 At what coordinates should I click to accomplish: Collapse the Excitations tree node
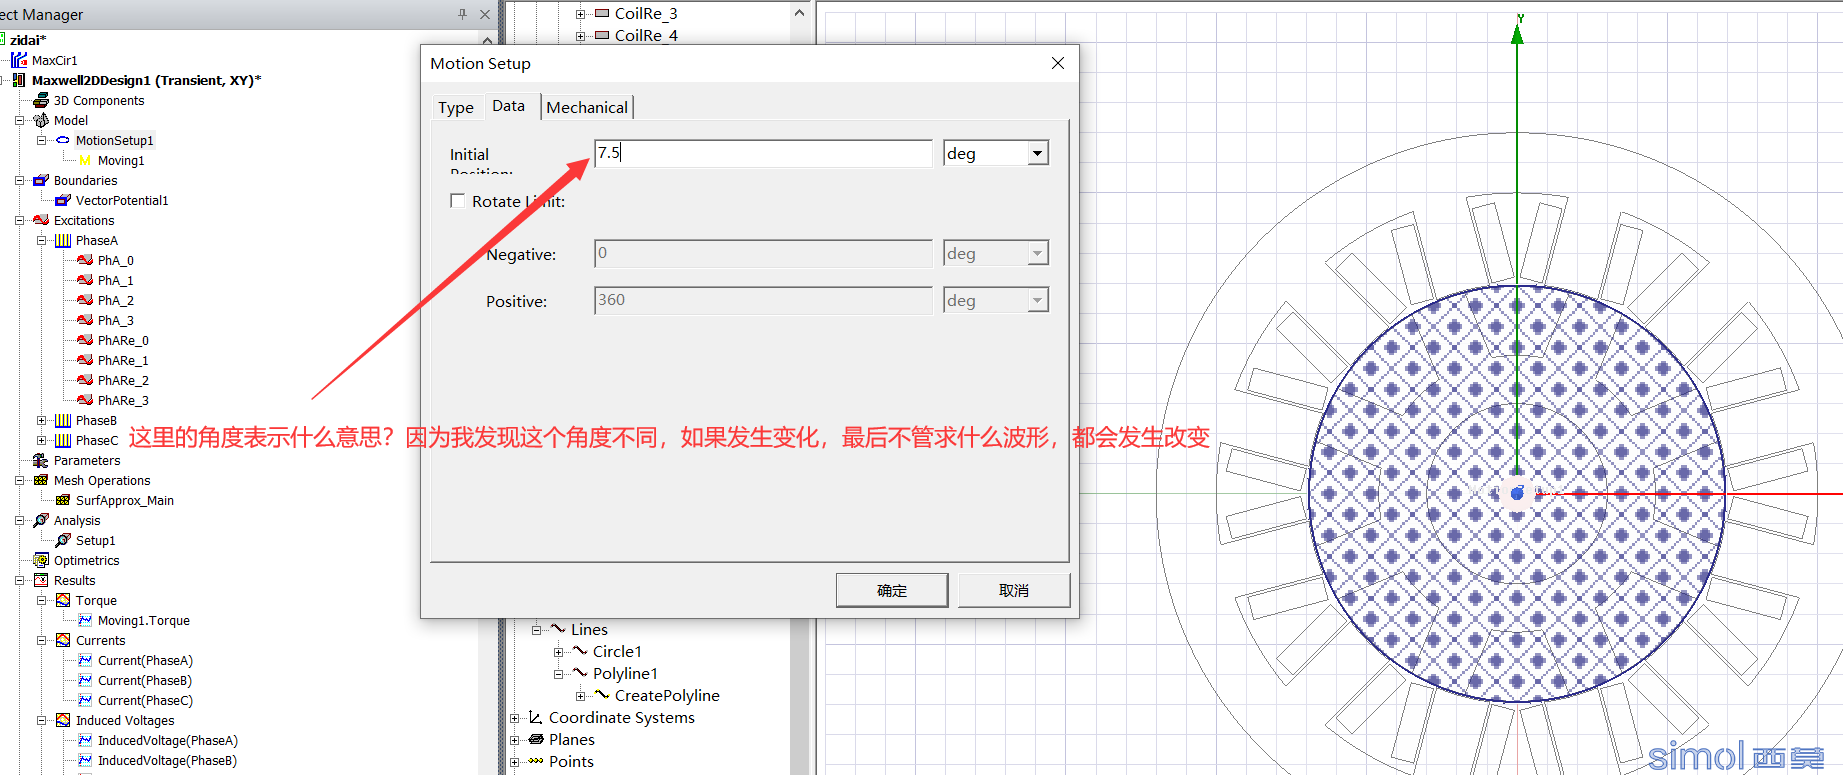[19, 220]
